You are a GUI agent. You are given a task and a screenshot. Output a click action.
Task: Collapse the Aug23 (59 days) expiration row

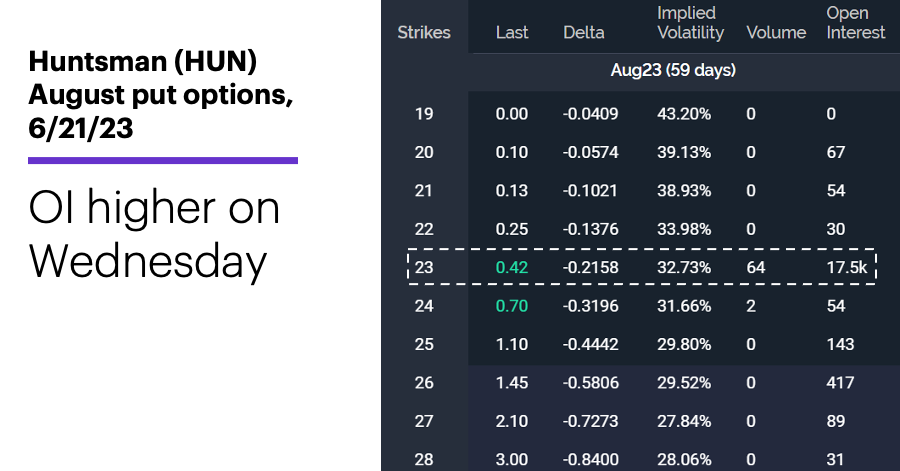(x=673, y=71)
